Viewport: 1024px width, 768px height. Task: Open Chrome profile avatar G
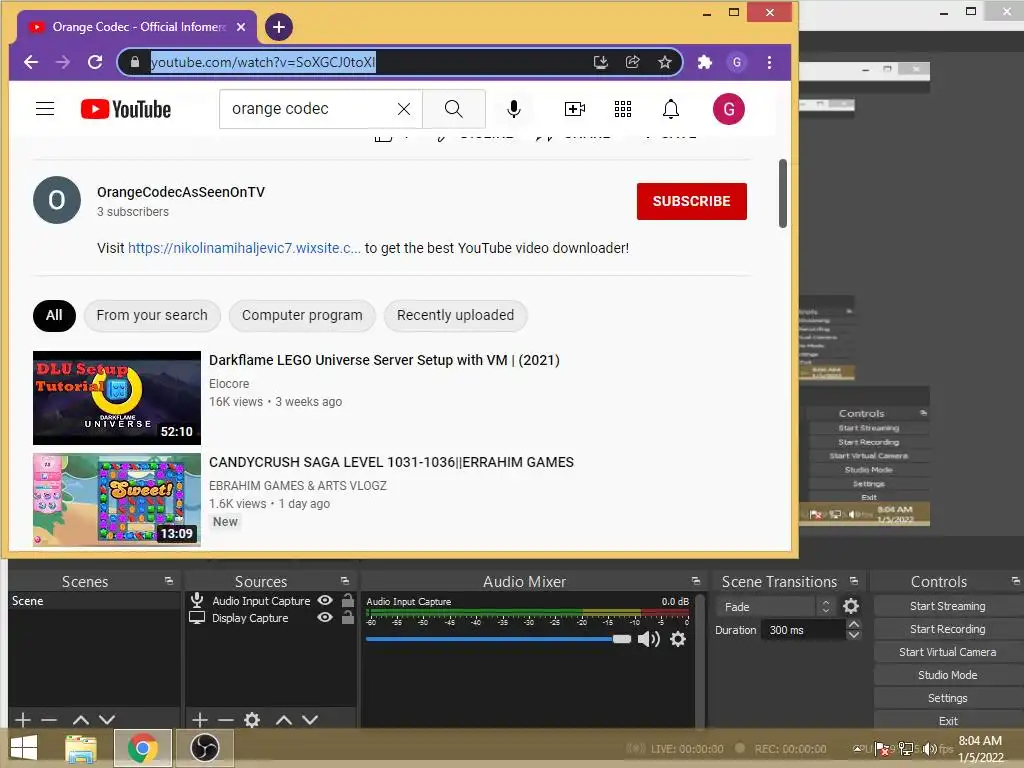point(737,62)
